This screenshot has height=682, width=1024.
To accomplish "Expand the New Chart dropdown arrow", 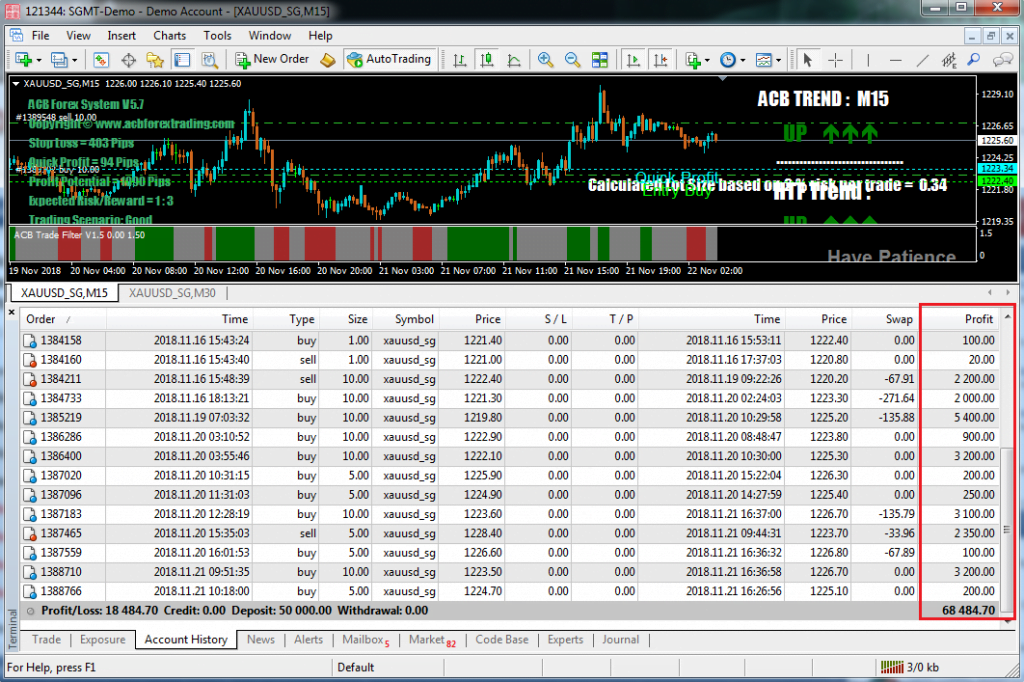I will click(x=39, y=61).
